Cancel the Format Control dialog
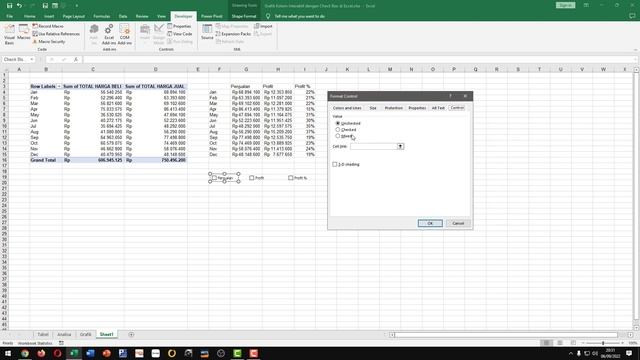The width and height of the screenshot is (640, 360). tap(458, 223)
